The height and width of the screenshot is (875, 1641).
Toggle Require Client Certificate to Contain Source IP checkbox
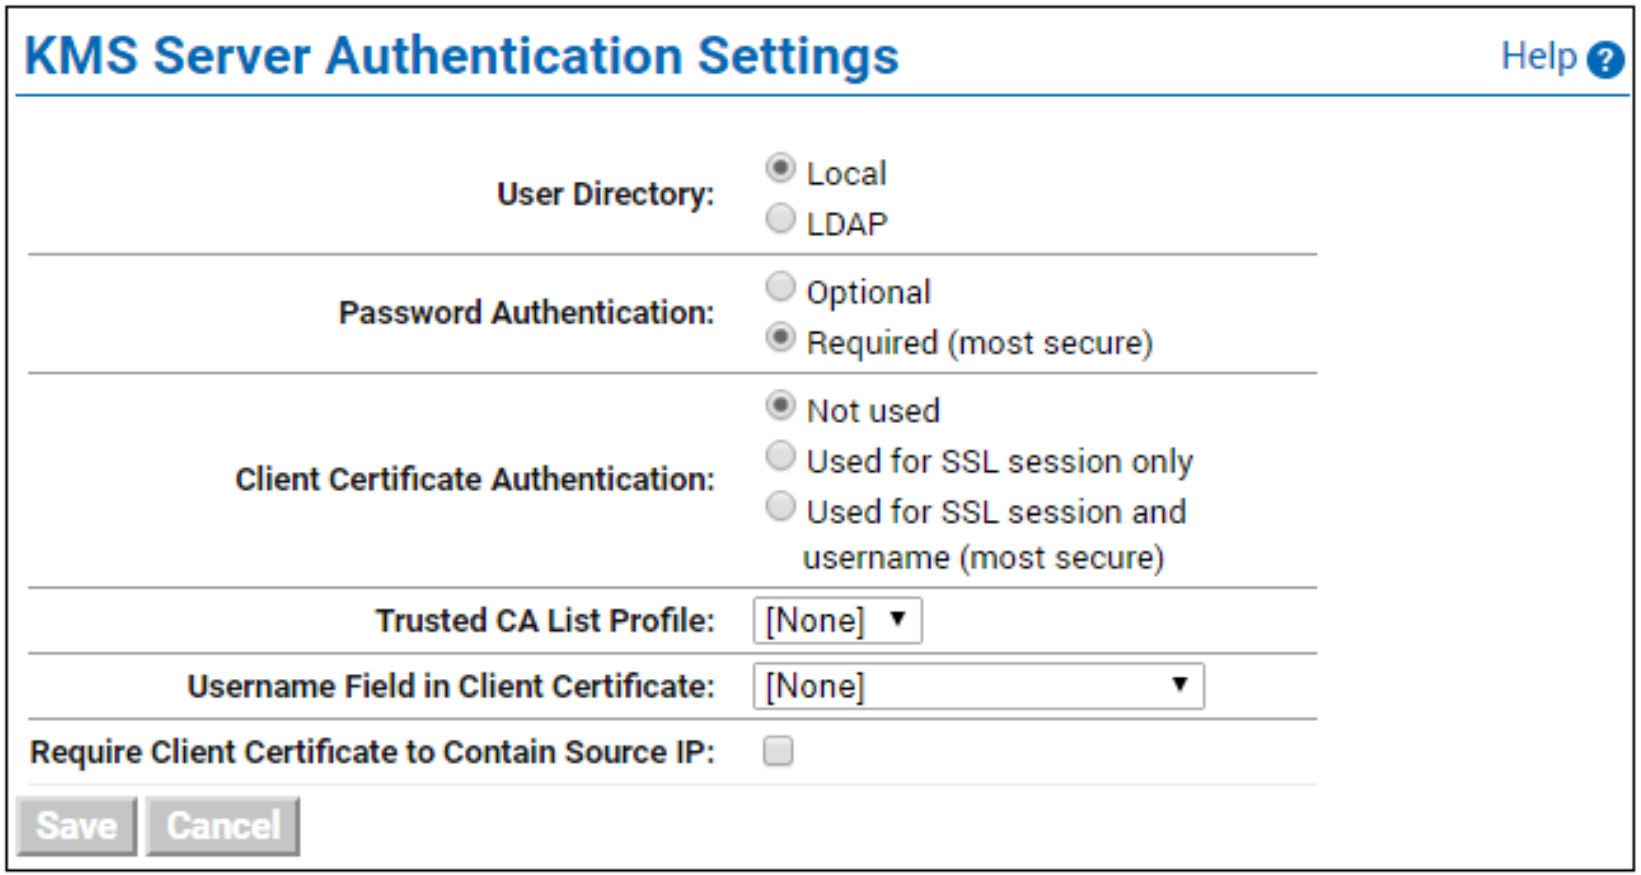click(778, 751)
